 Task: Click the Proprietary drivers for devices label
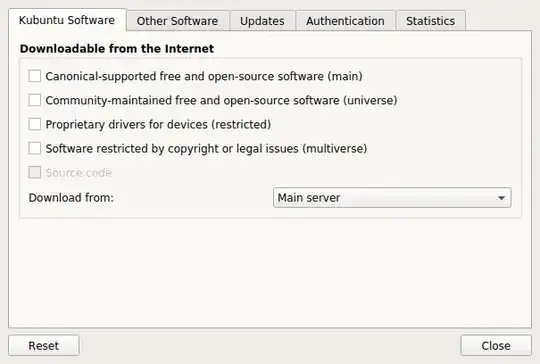click(158, 125)
